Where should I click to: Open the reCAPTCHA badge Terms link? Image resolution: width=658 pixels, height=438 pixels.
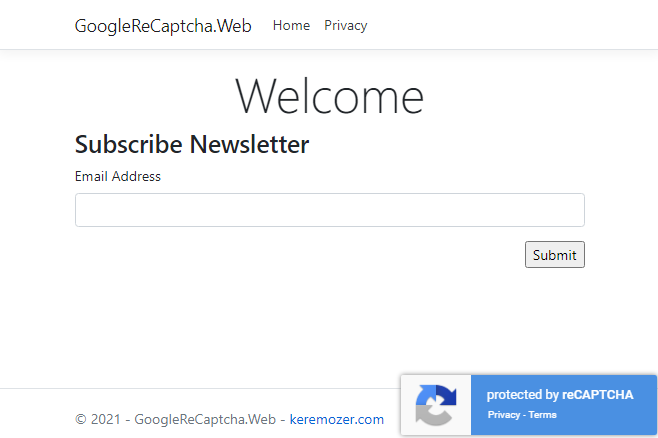[x=542, y=415]
